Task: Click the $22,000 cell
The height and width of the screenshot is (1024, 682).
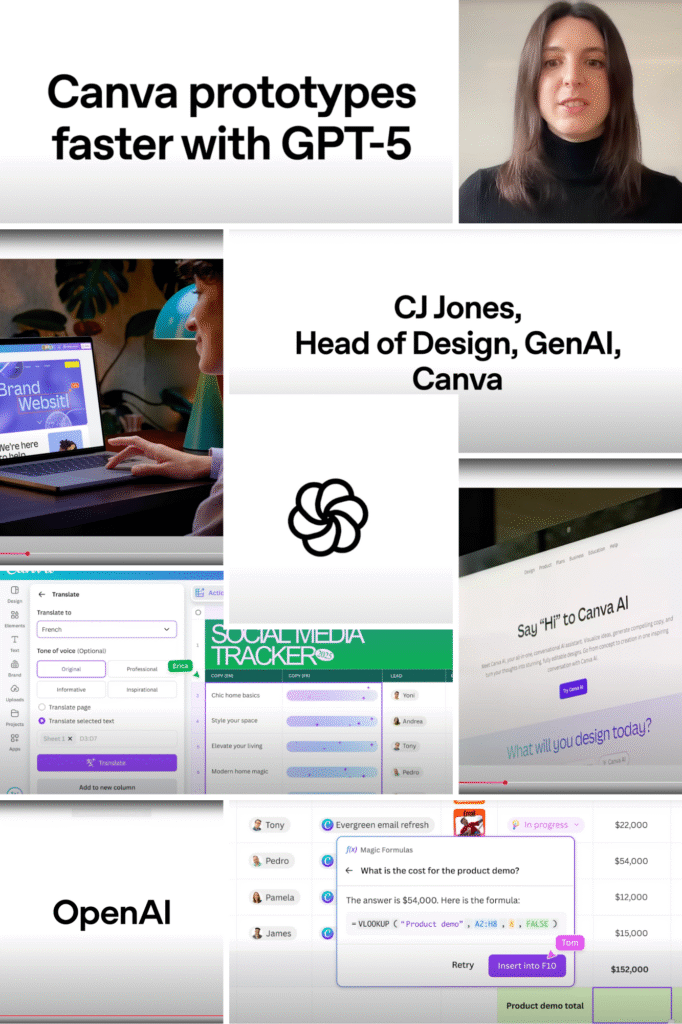Action: (x=631, y=825)
